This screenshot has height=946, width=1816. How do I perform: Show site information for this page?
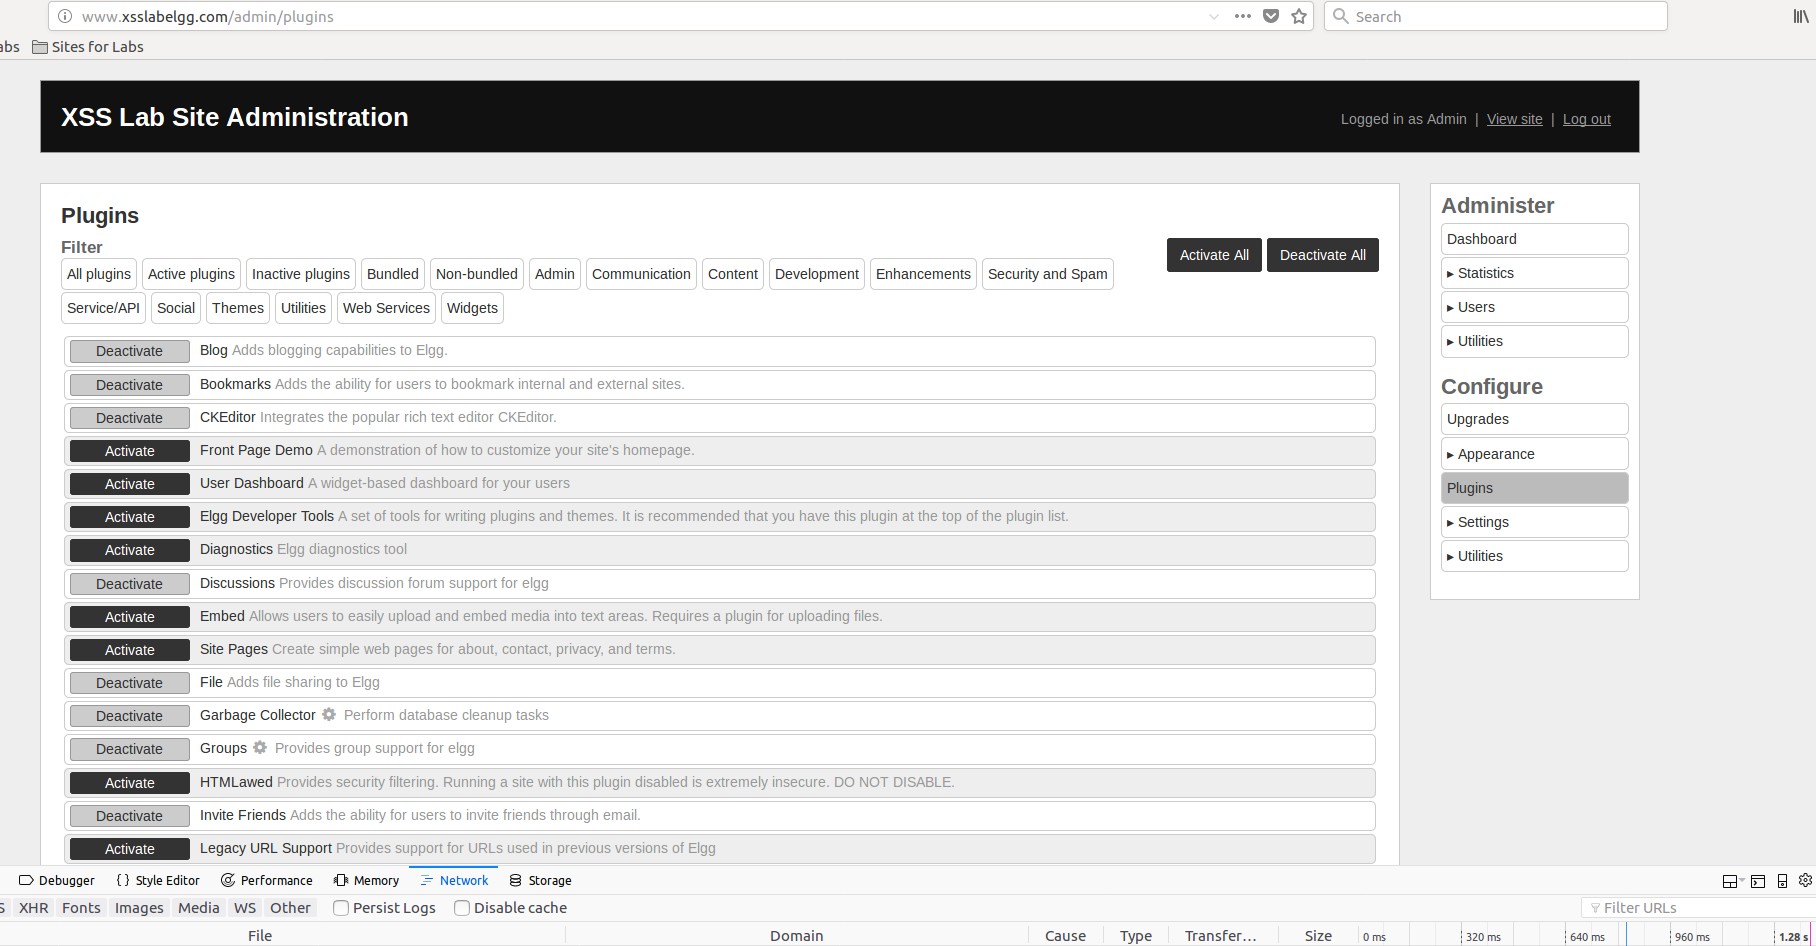65,16
